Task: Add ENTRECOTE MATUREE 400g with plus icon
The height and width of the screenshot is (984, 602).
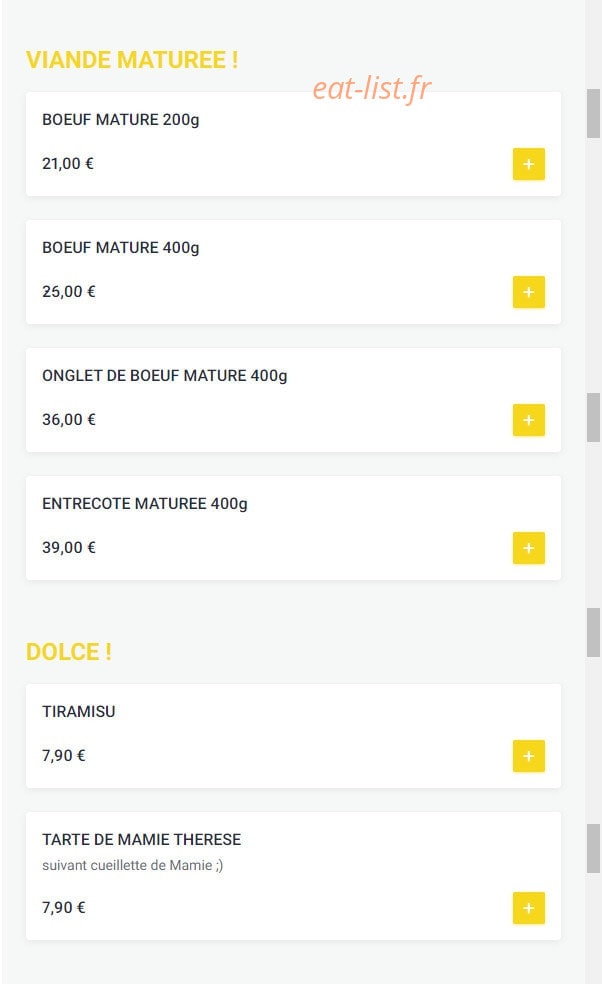Action: (529, 548)
